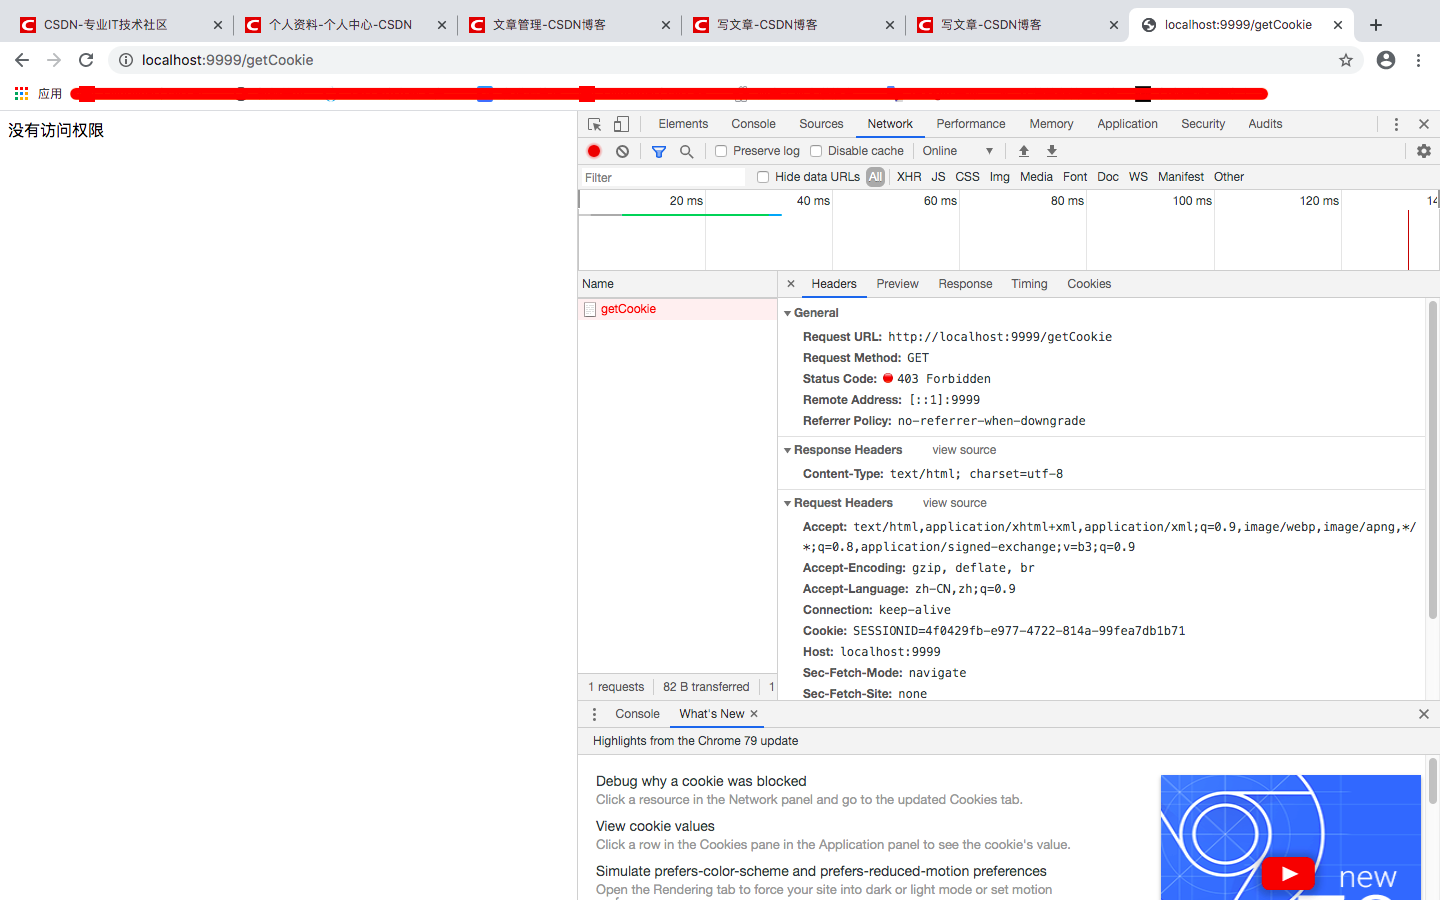Import HAR file with upload arrow
This screenshot has height=900, width=1440.
pyautogui.click(x=1024, y=151)
